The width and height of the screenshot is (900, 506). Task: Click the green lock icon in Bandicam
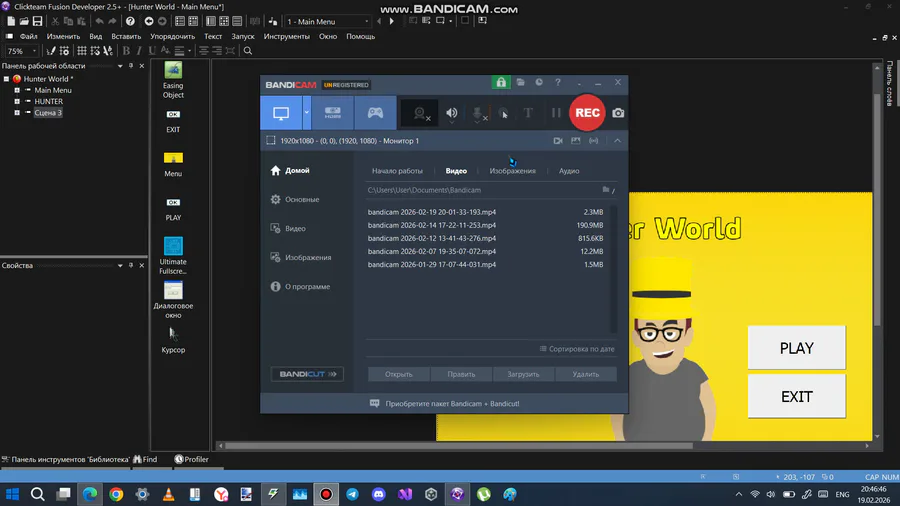tap(501, 82)
